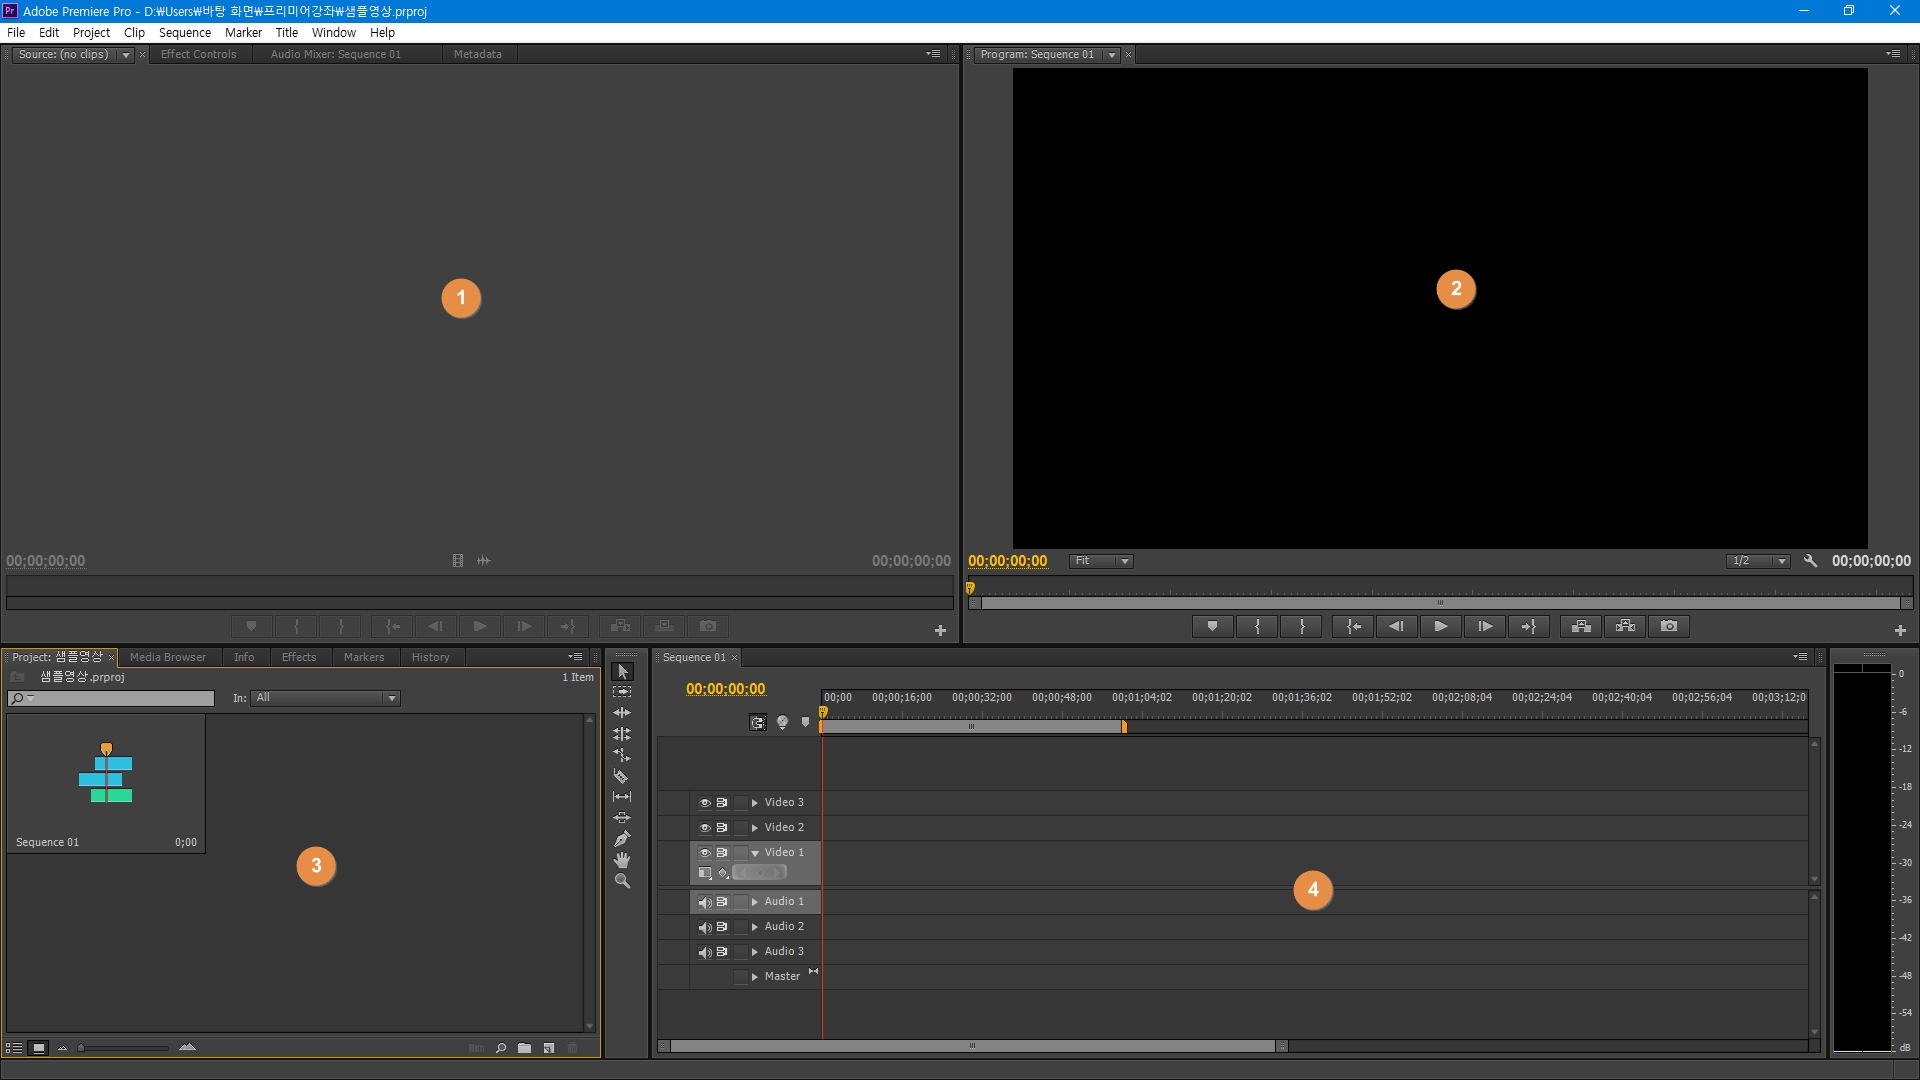Select the Razor tool in the toolbox
This screenshot has height=1080, width=1920.
[x=621, y=776]
